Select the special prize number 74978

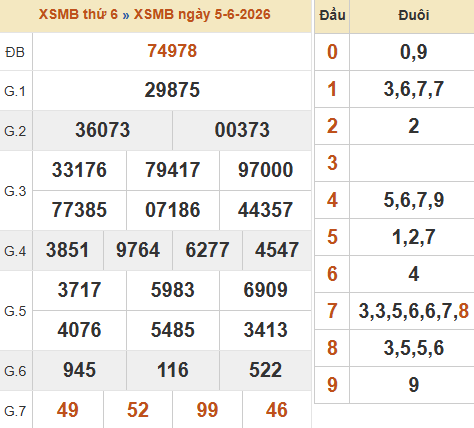[172, 51]
